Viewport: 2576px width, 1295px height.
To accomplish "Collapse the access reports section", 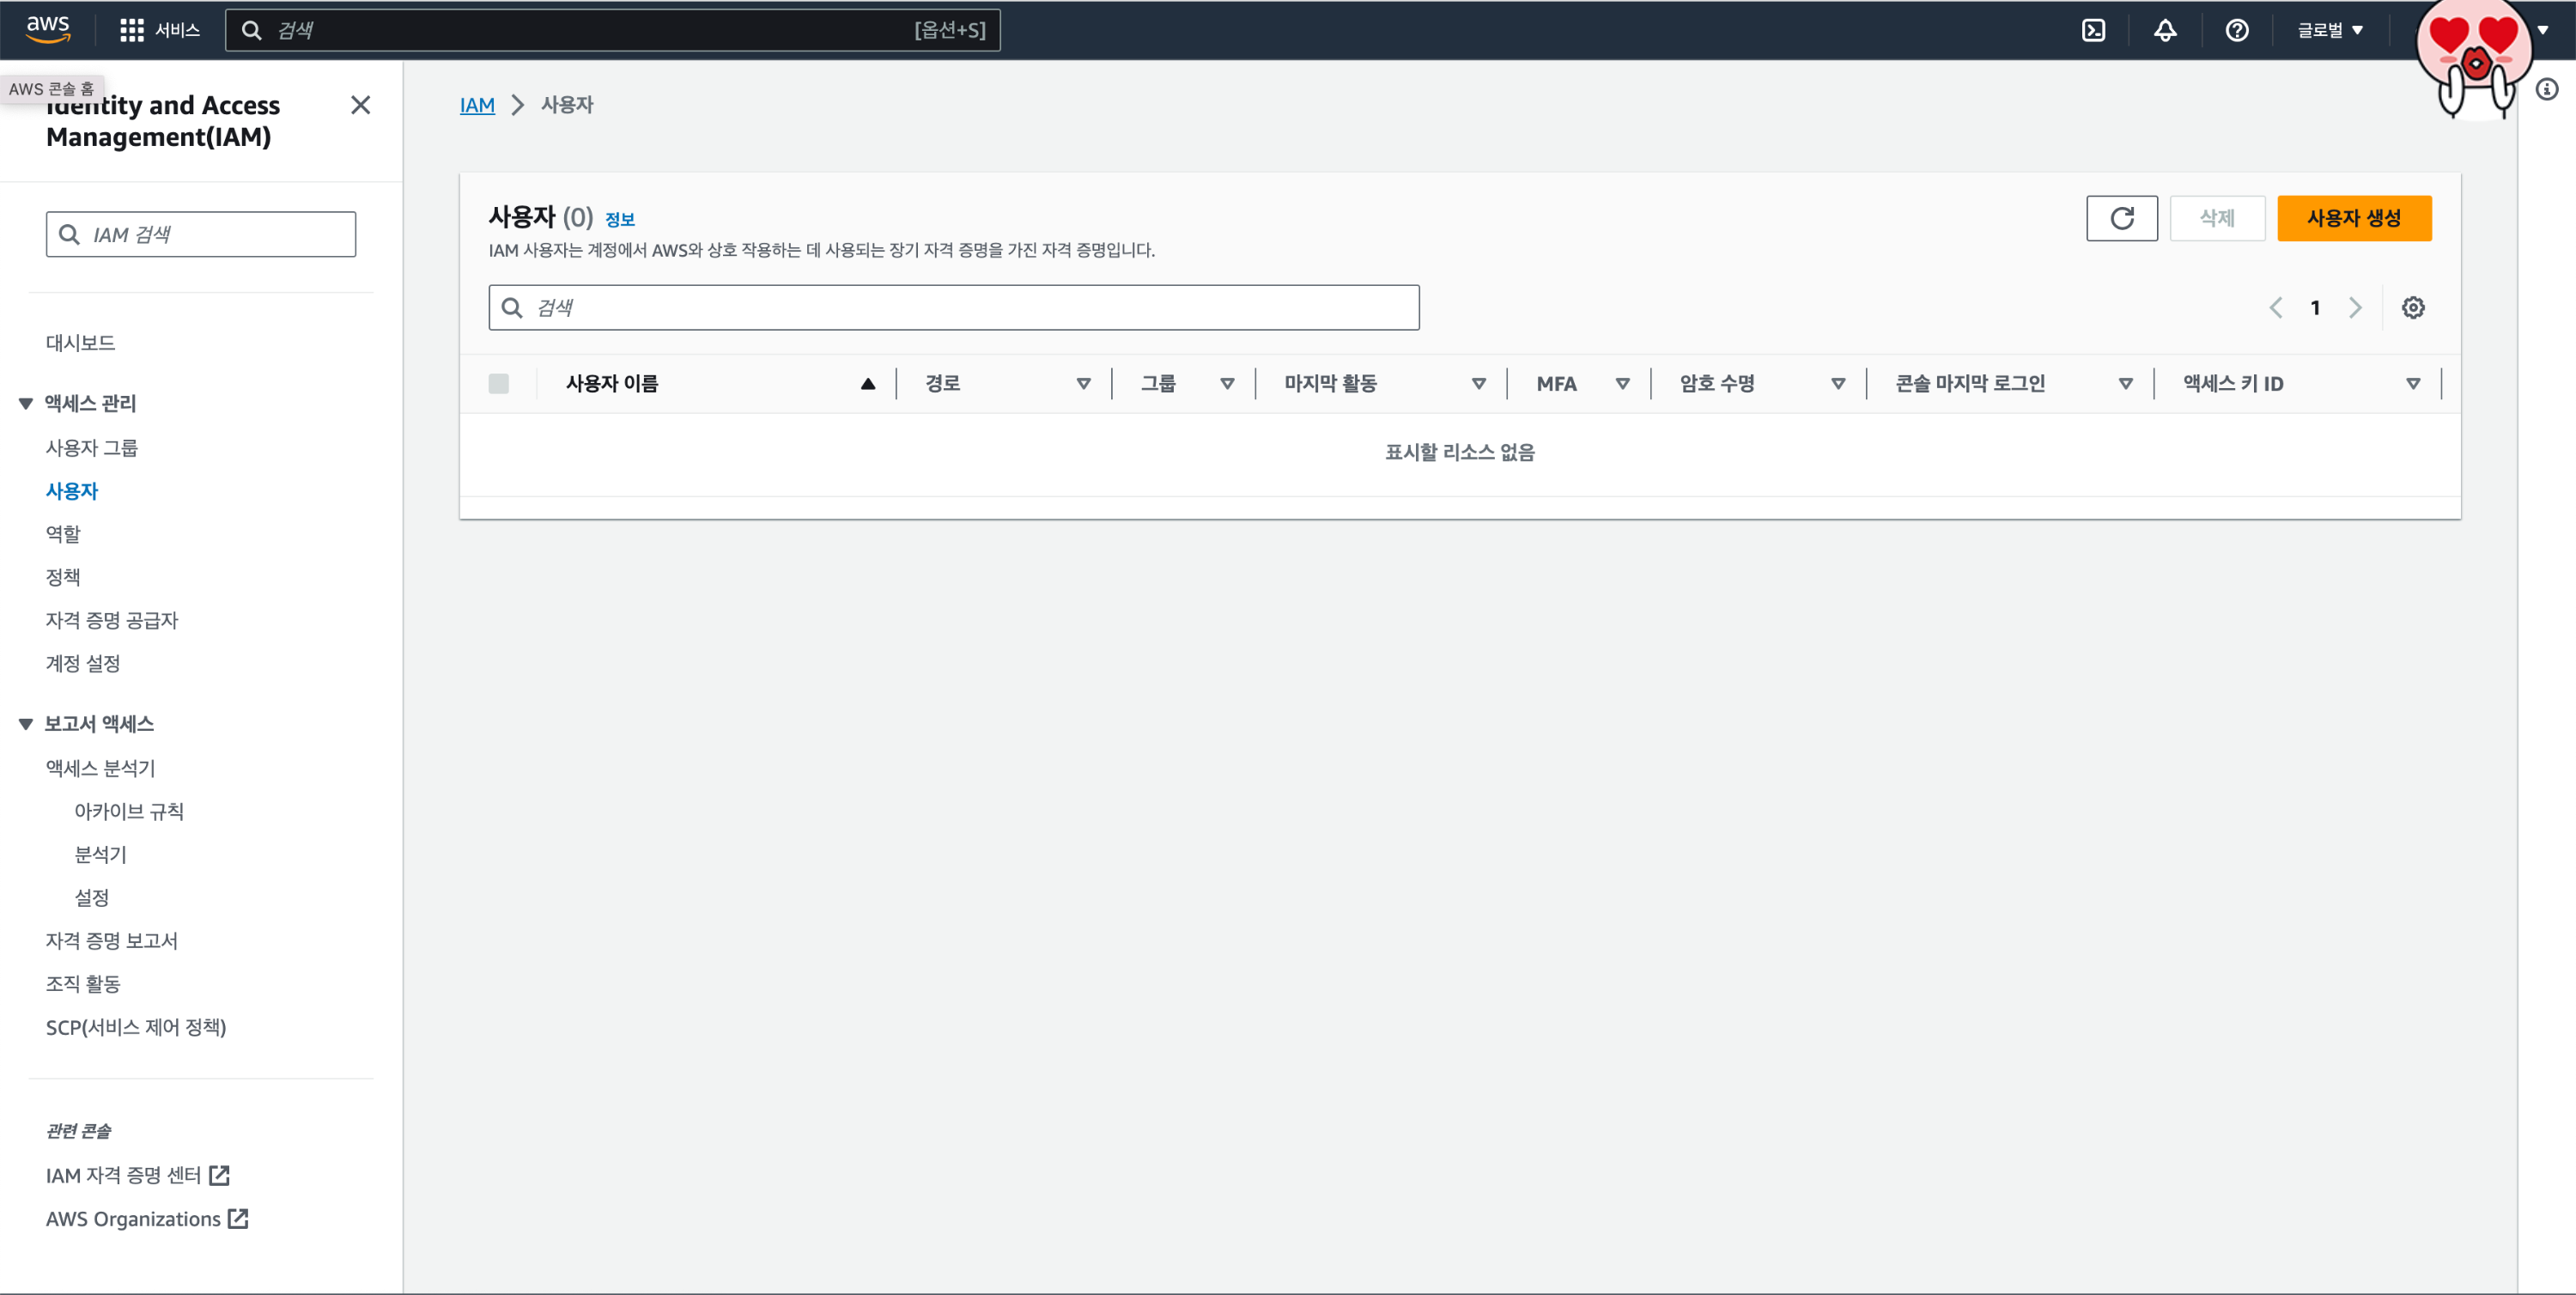I will (26, 724).
